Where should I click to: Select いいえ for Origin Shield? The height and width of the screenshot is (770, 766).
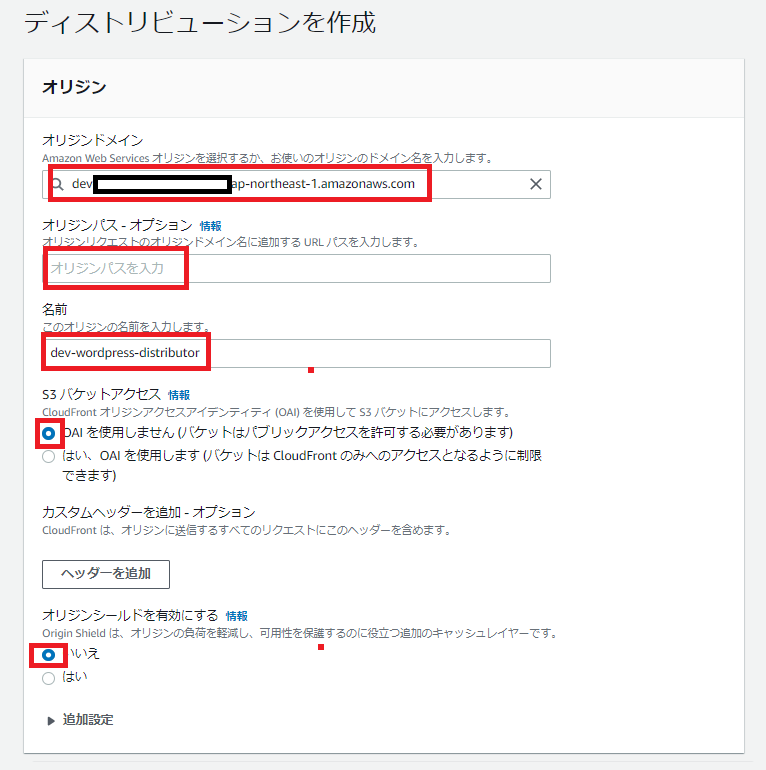pos(49,654)
